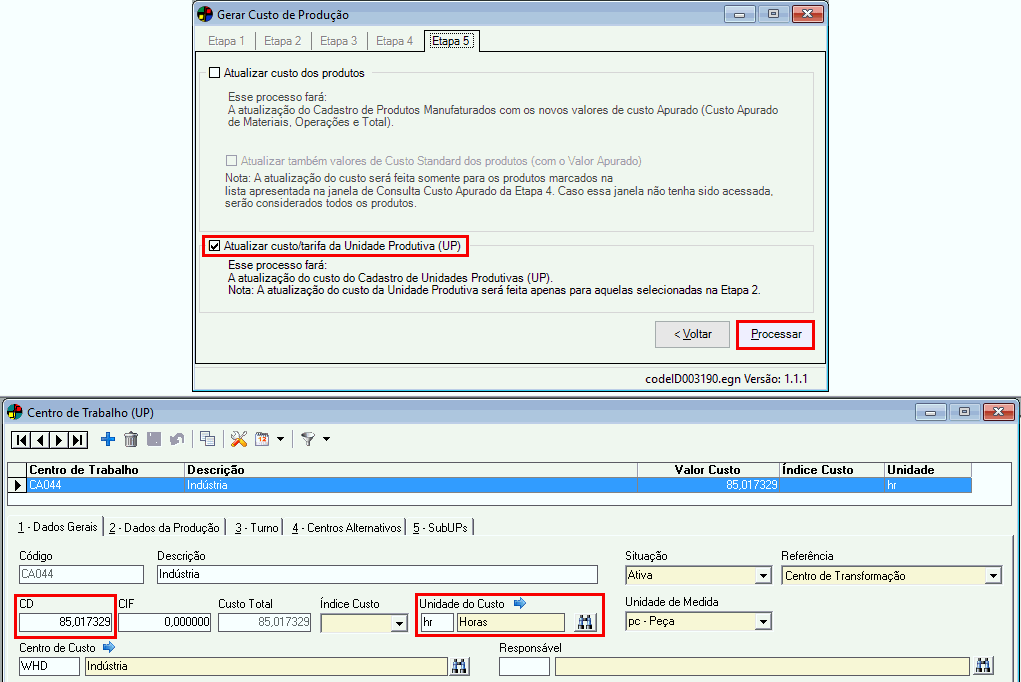Open Unidade do Custo binoculars search

click(x=584, y=622)
